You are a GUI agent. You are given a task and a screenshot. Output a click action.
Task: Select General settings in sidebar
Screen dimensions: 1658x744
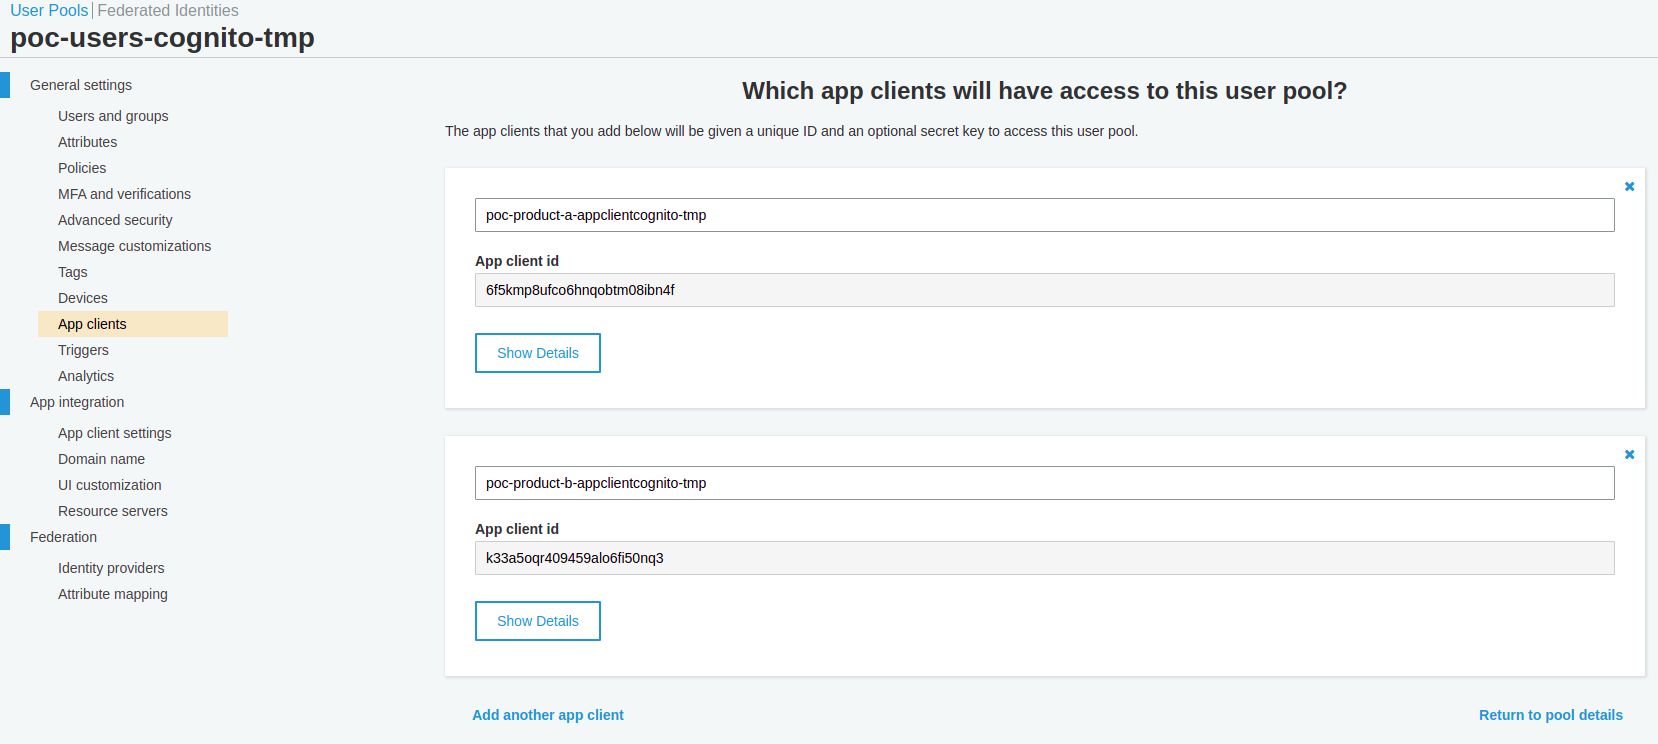(81, 85)
